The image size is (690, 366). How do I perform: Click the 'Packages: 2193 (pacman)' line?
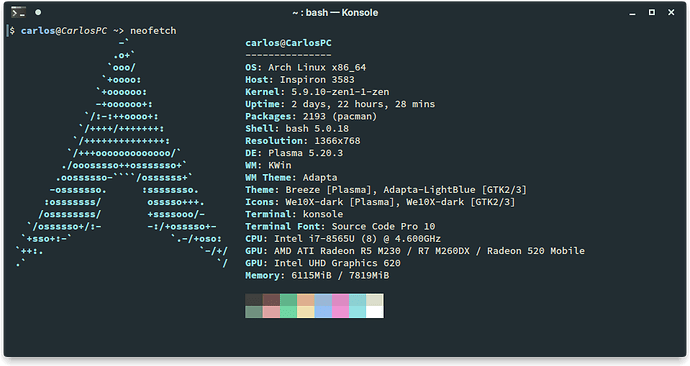point(311,117)
